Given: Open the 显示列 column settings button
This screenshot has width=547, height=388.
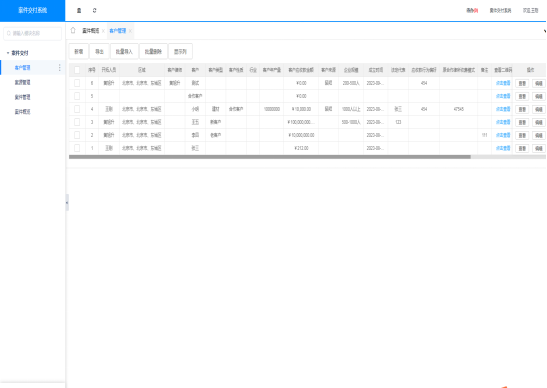Looking at the screenshot, I should tap(180, 51).
